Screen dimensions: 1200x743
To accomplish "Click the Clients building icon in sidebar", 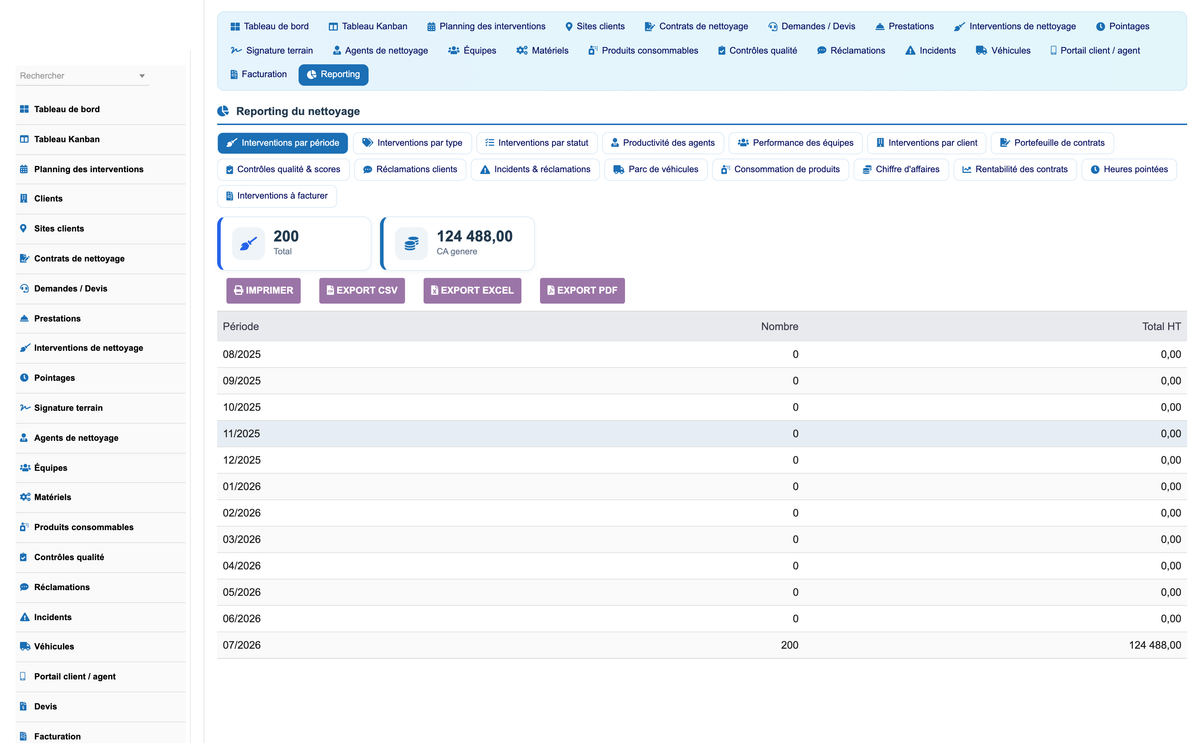I will 24,199.
